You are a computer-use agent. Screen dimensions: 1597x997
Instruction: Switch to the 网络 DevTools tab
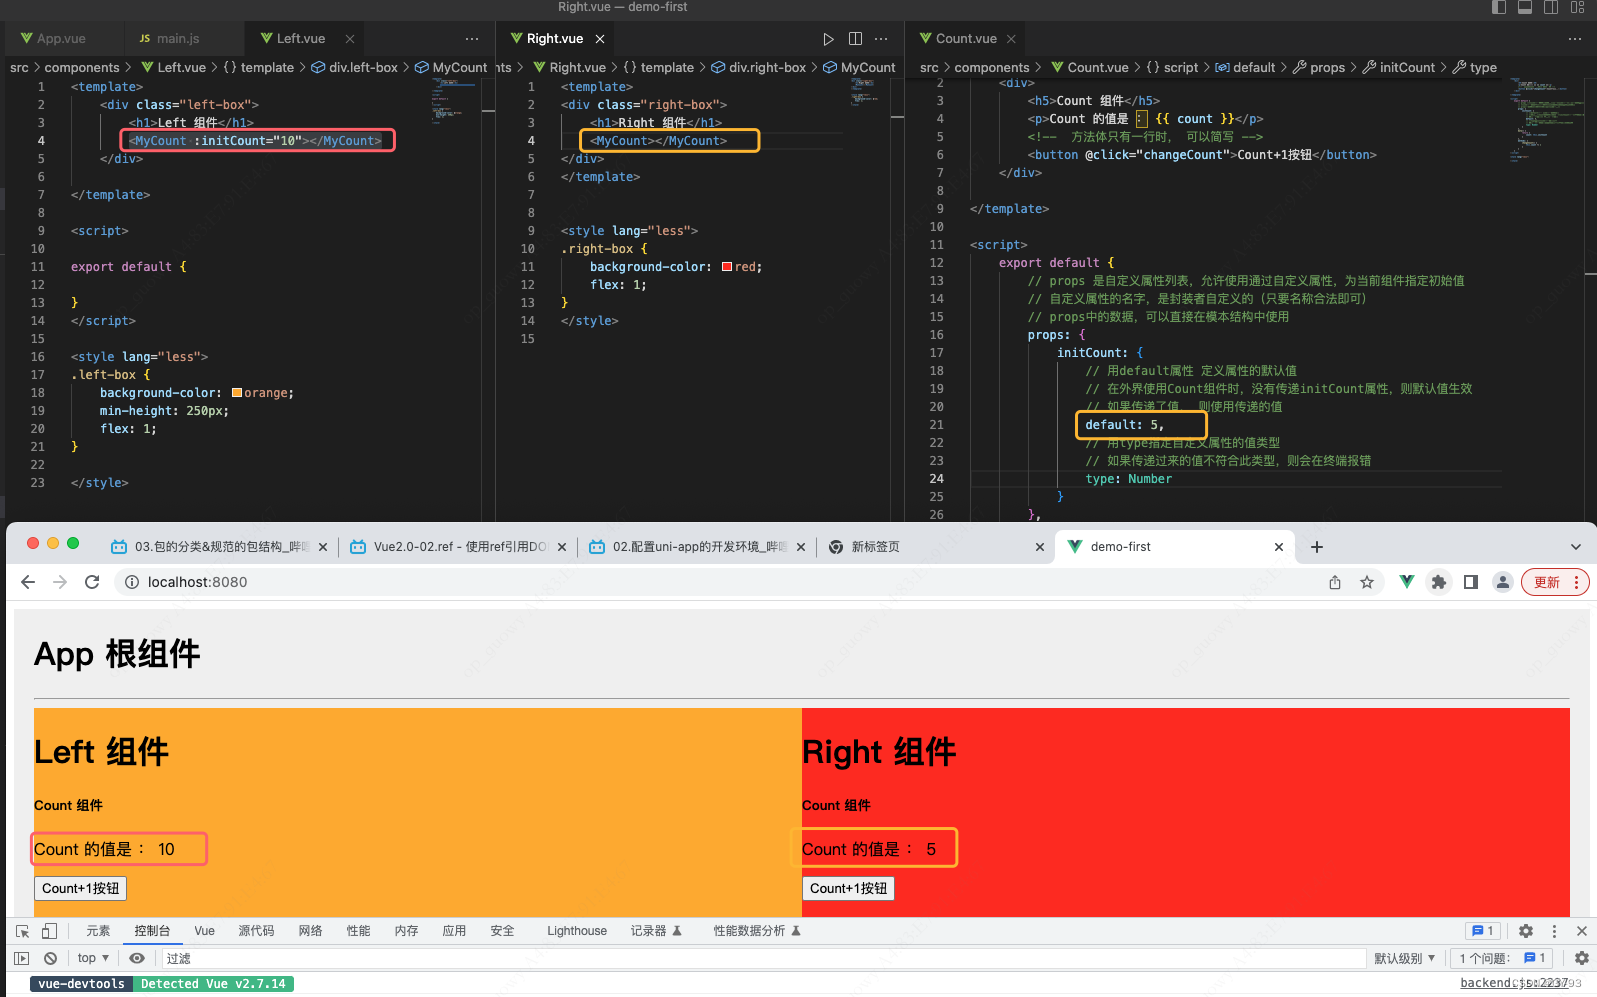(x=310, y=931)
